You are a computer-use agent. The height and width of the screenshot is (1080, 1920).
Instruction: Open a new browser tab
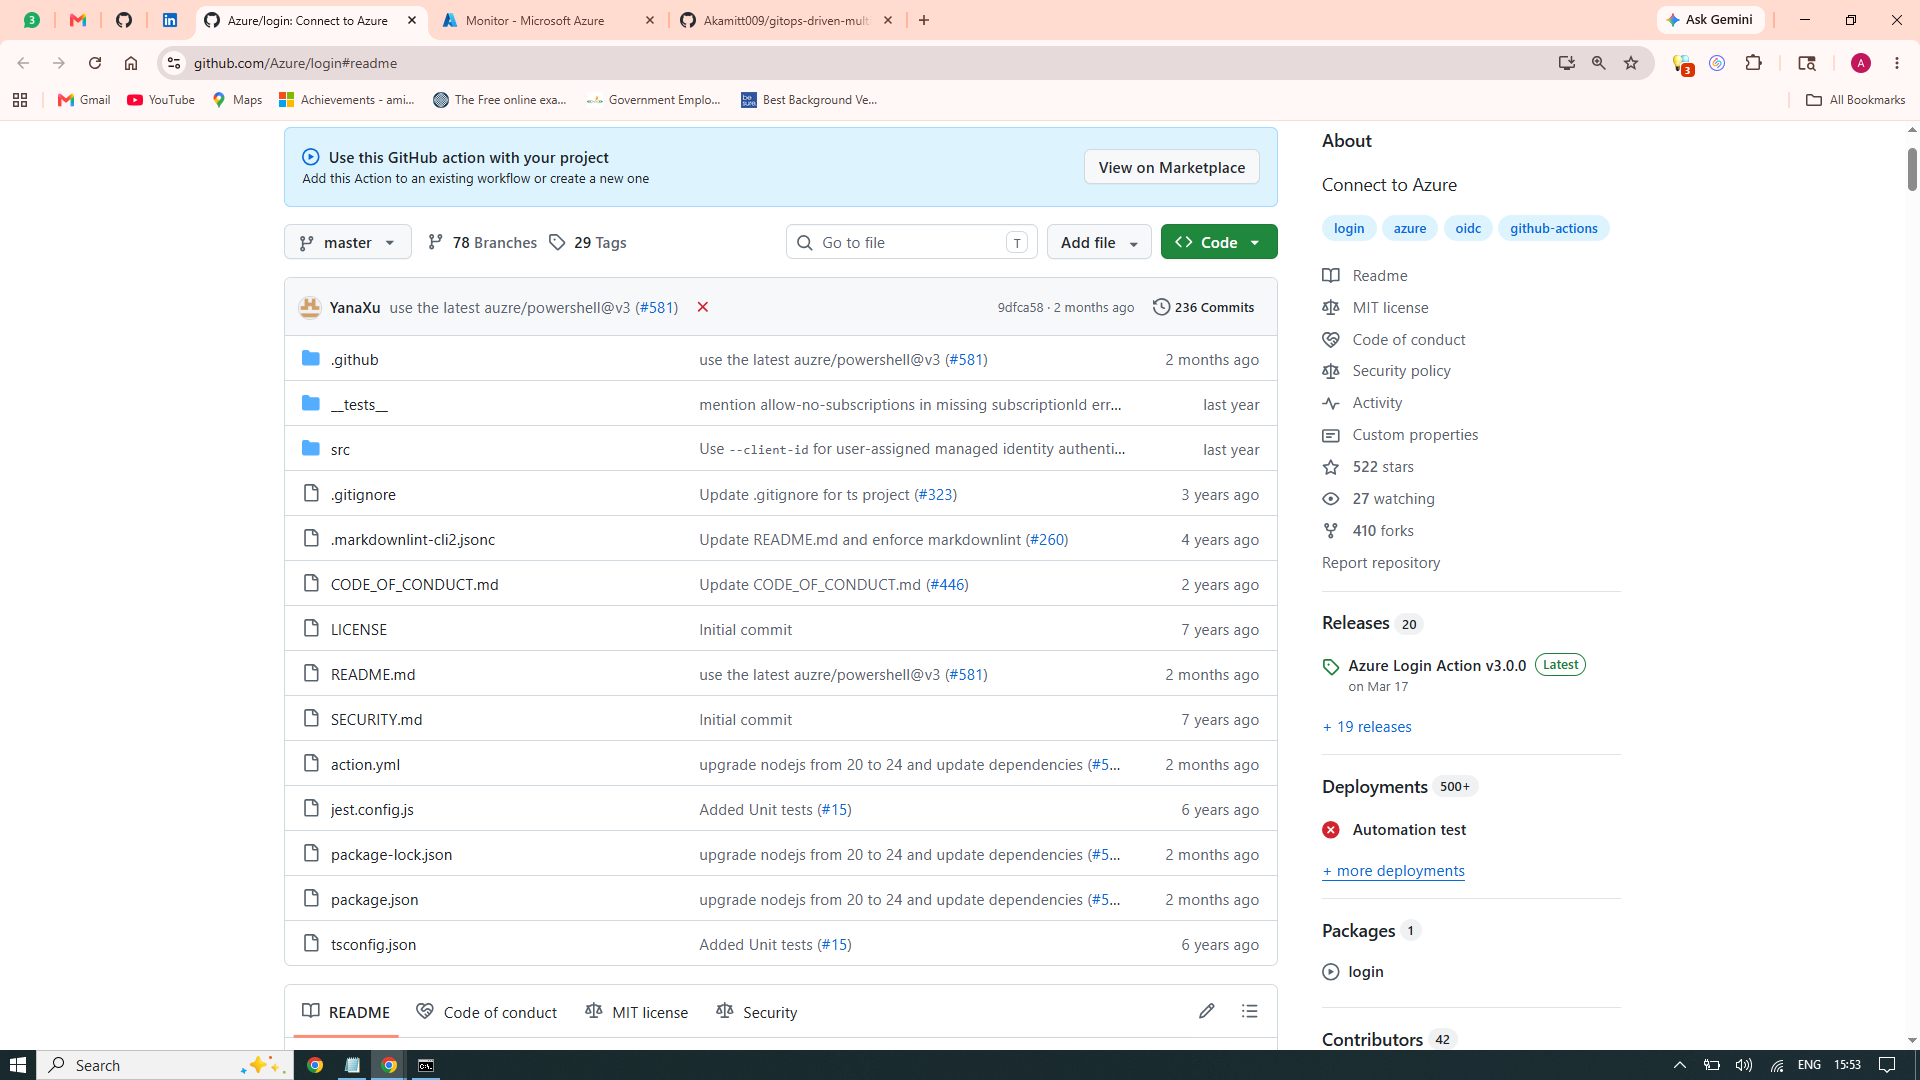click(x=924, y=20)
